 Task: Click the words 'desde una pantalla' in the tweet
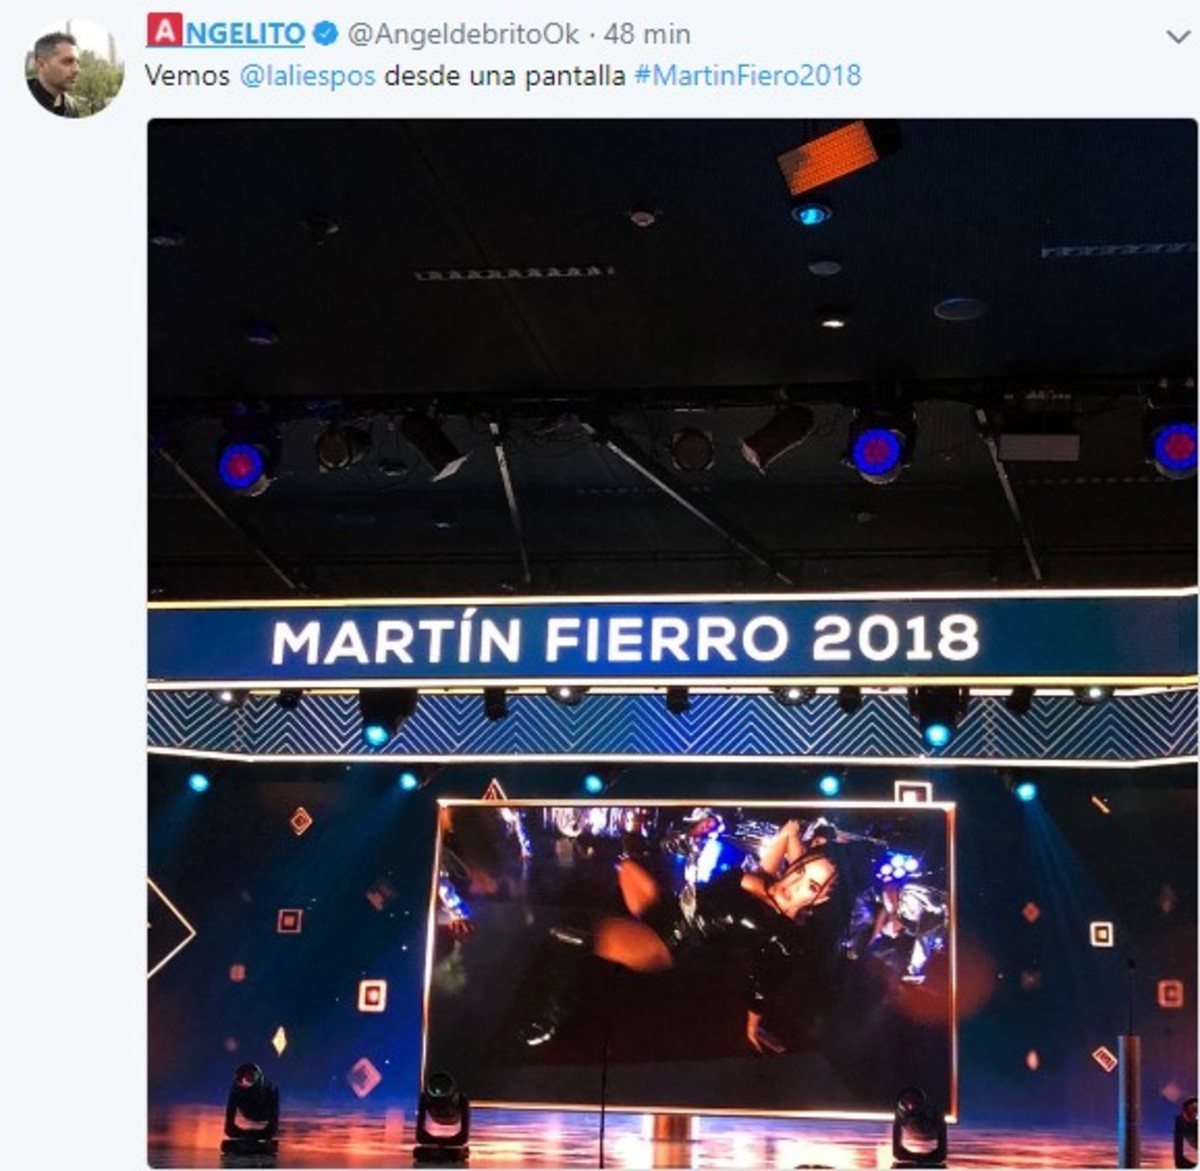point(504,76)
